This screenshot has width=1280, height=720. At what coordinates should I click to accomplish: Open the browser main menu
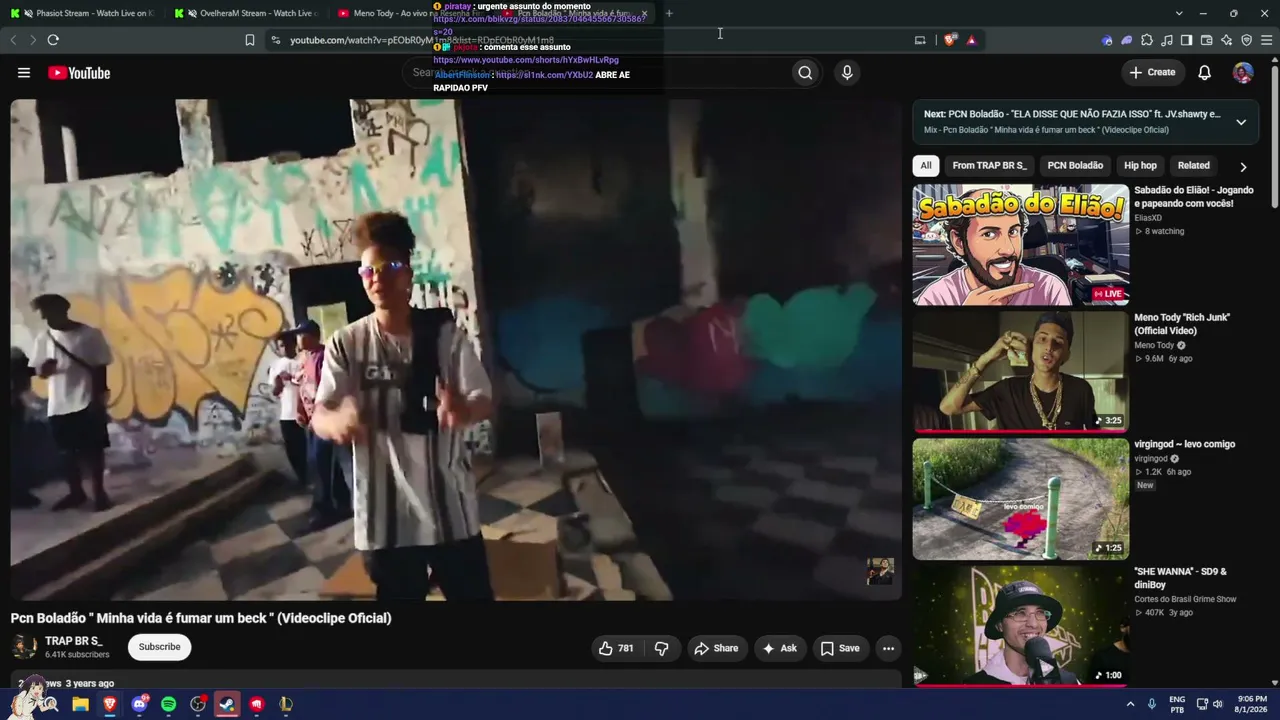[x=1266, y=40]
